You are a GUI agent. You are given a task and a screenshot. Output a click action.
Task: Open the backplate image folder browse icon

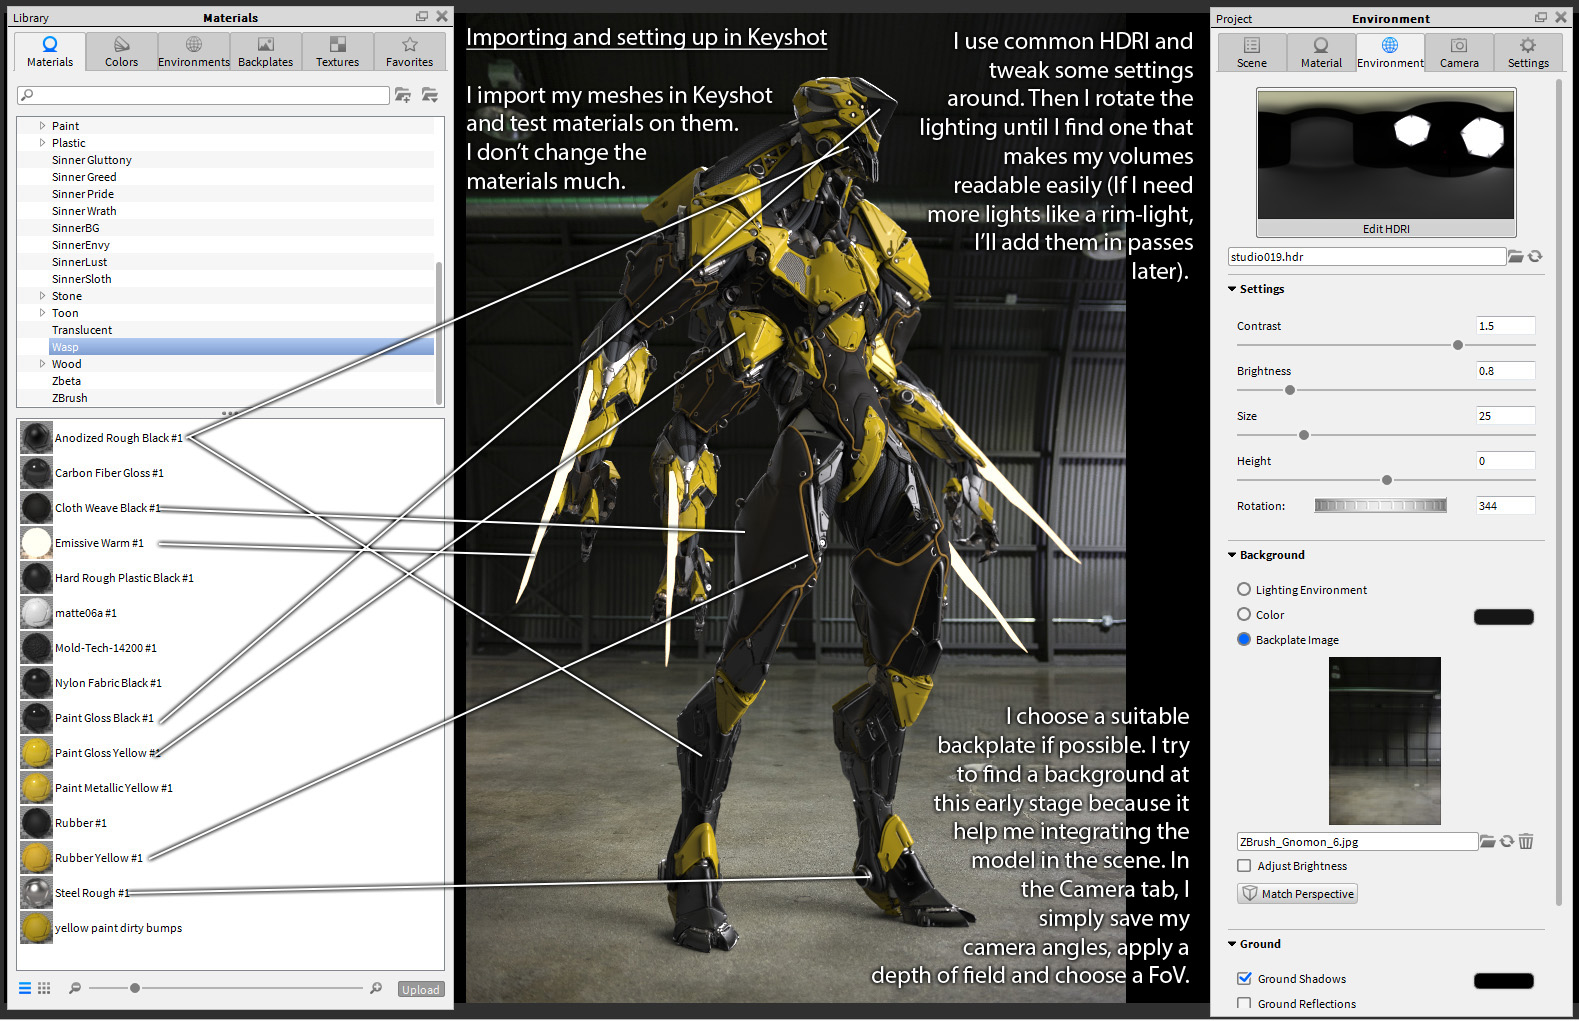coord(1488,842)
